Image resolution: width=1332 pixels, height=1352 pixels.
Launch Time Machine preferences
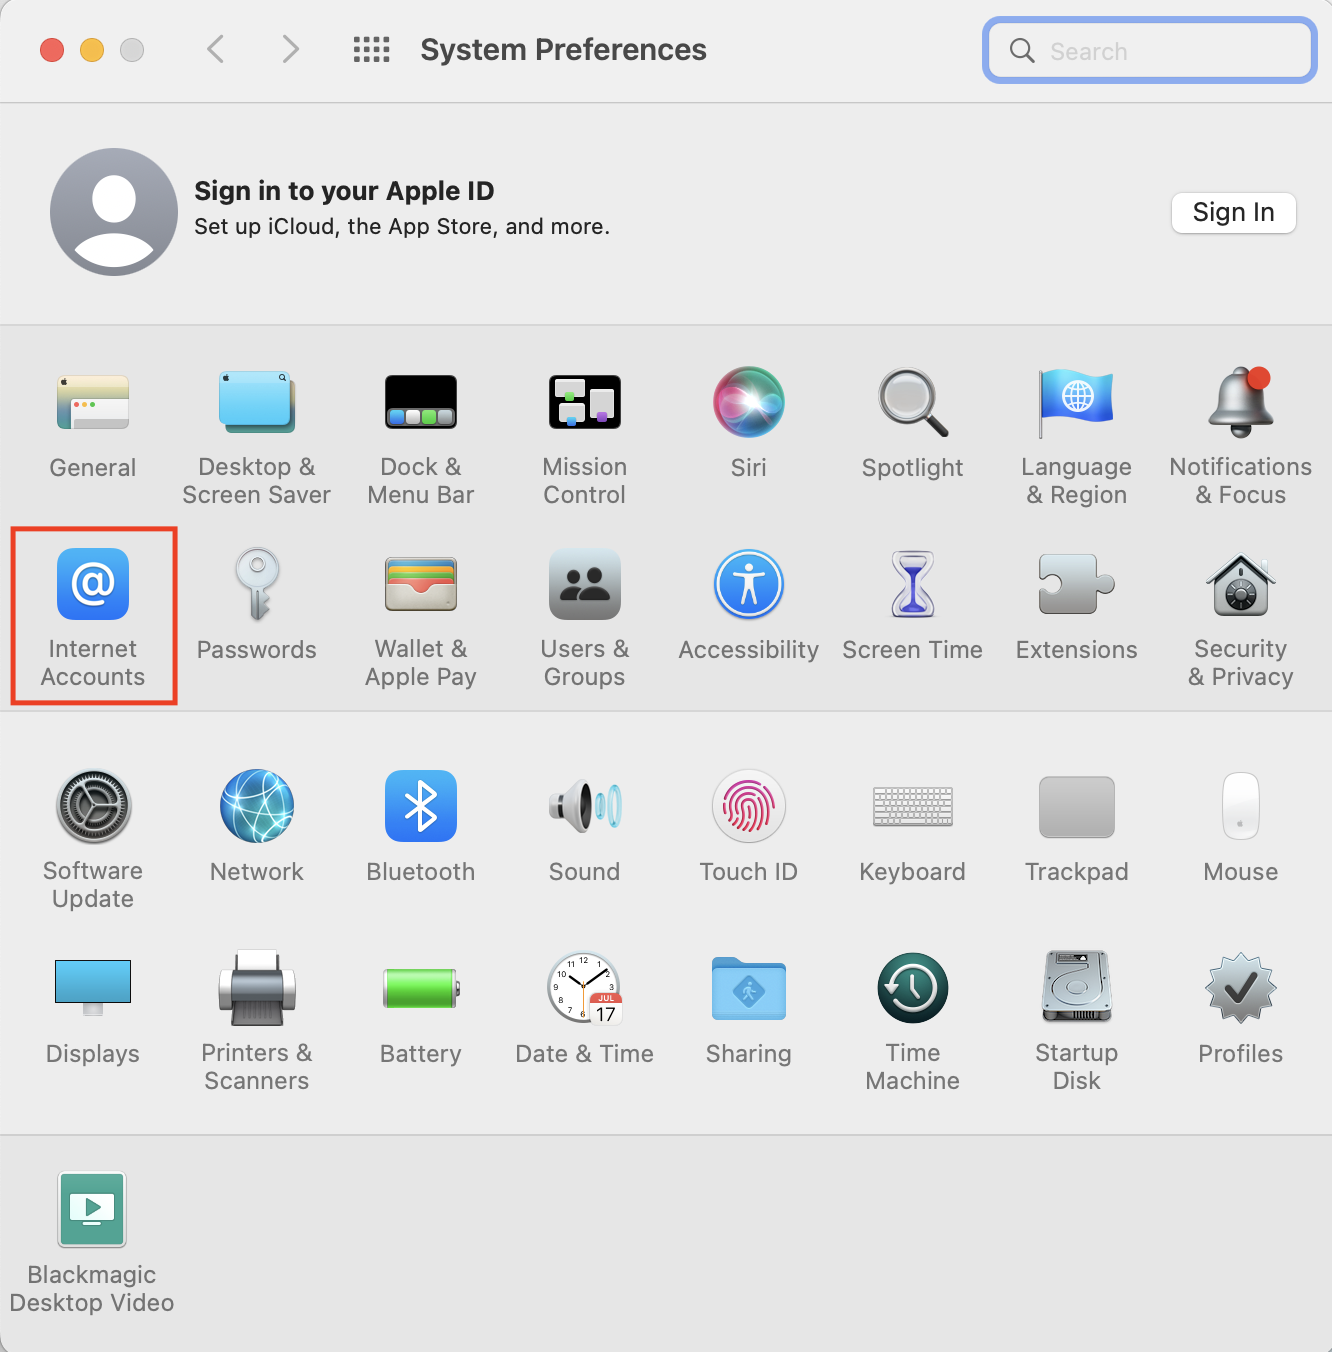pyautogui.click(x=912, y=989)
